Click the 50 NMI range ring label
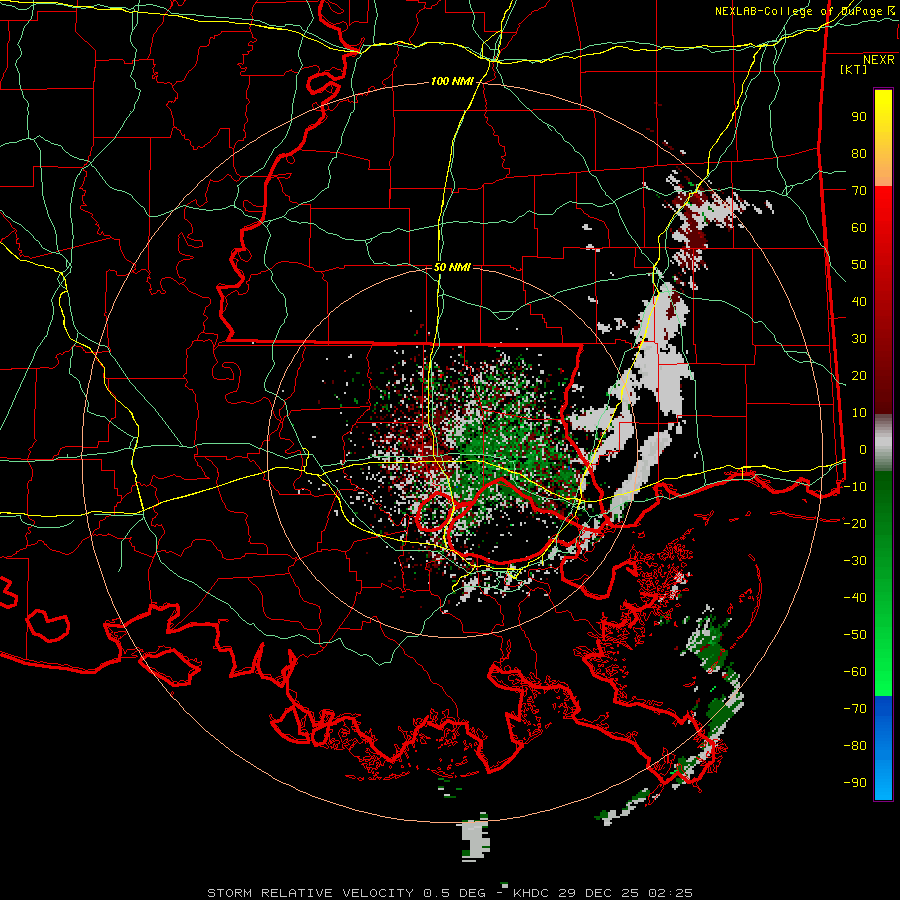 click(452, 267)
